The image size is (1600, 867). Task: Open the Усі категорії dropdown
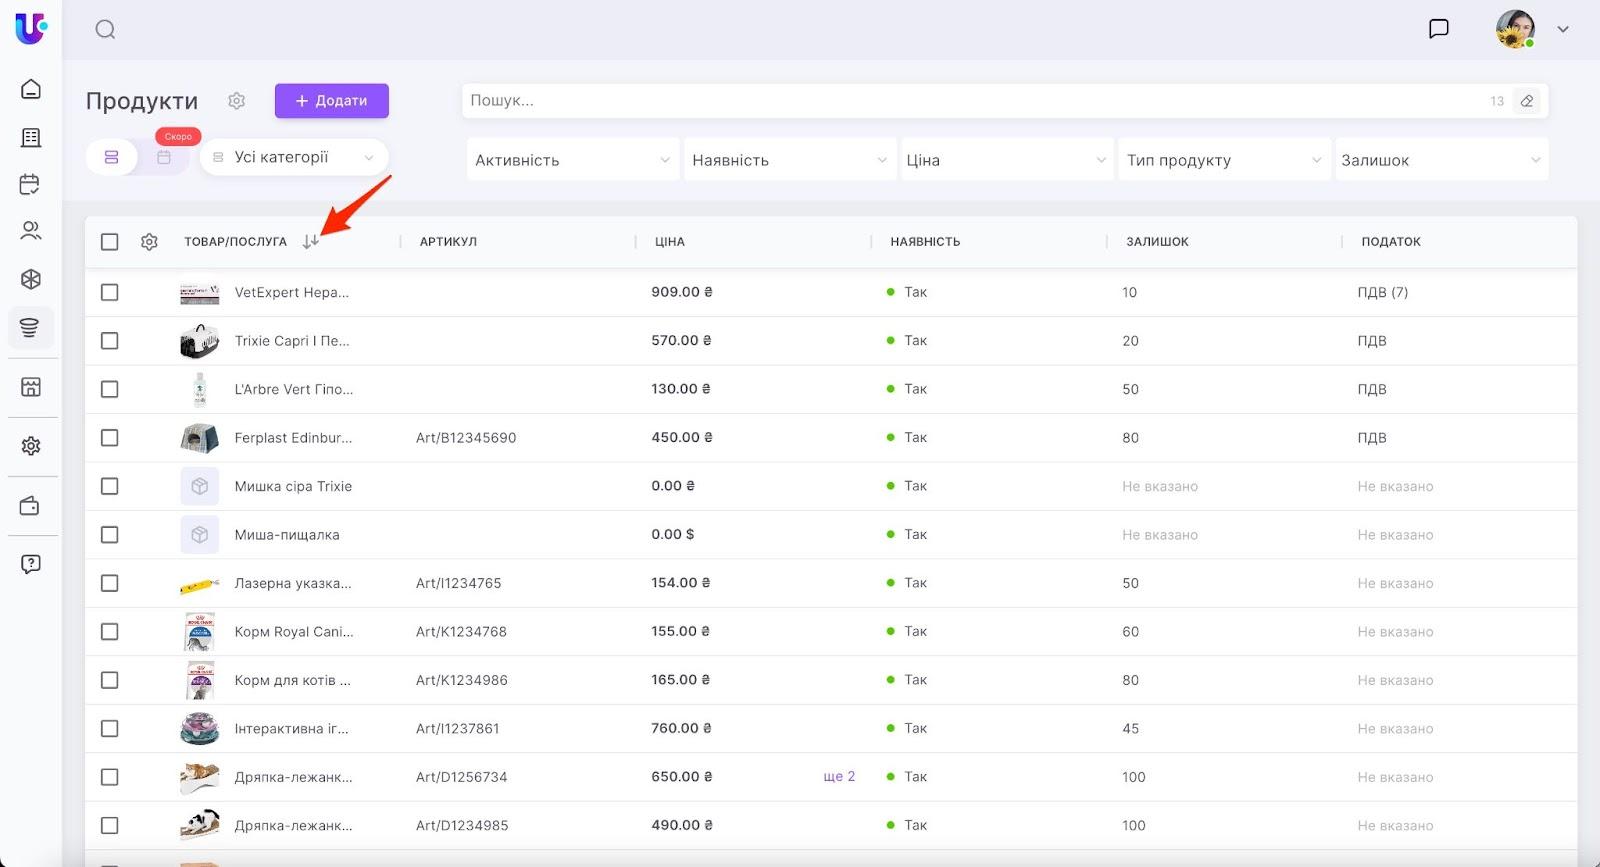(294, 157)
